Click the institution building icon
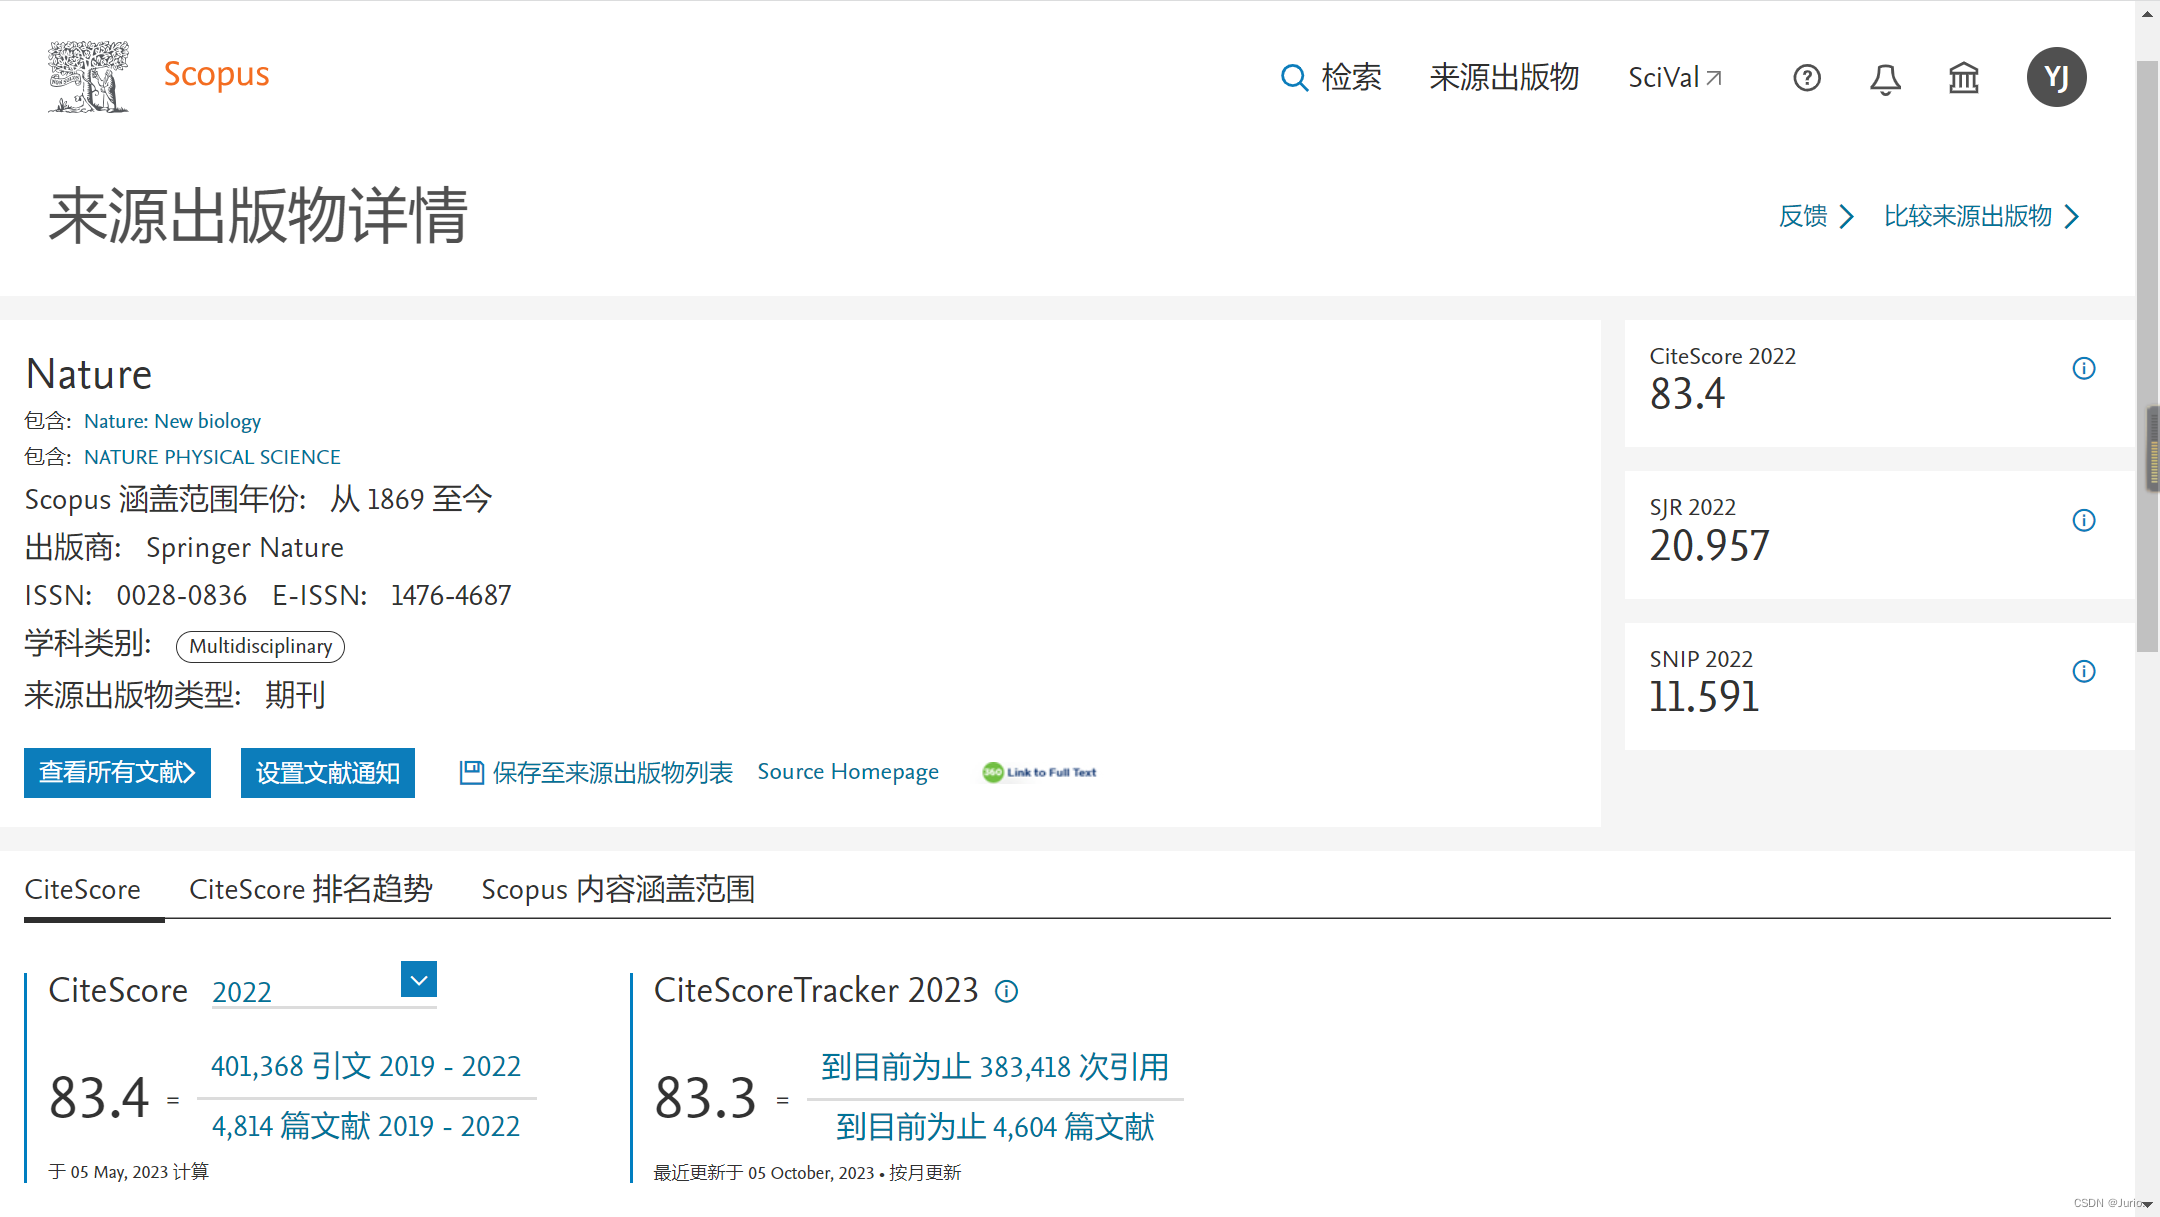The width and height of the screenshot is (2160, 1217). click(x=1963, y=78)
